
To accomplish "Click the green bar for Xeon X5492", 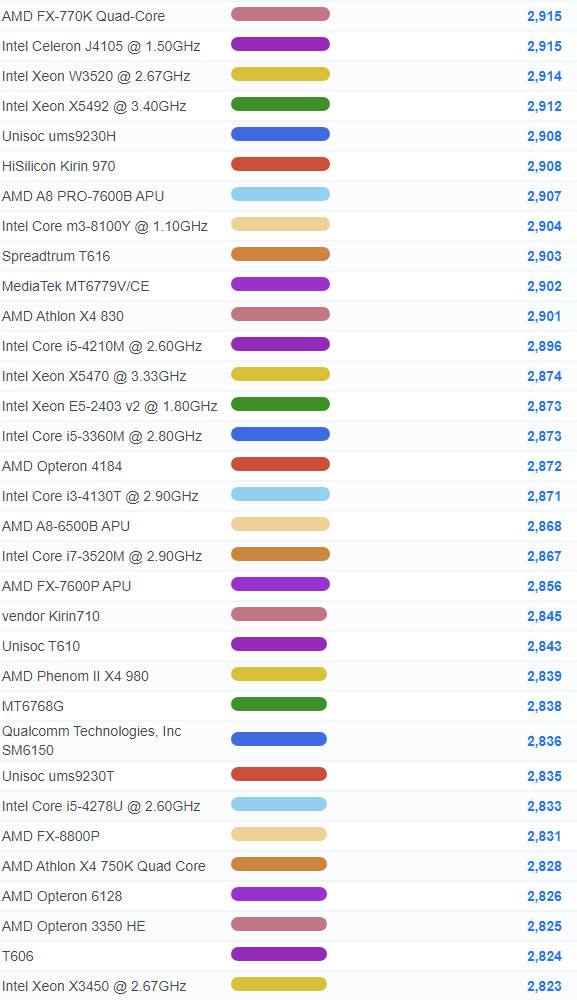I will (x=280, y=104).
